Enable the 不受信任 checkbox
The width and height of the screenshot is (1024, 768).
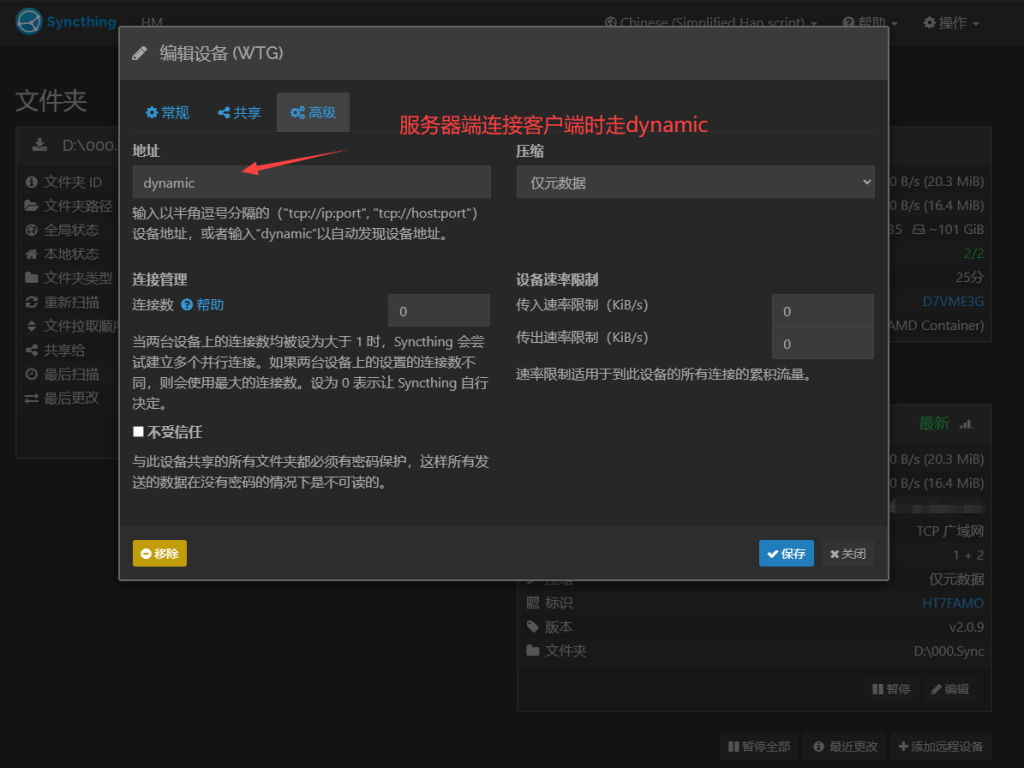point(139,432)
